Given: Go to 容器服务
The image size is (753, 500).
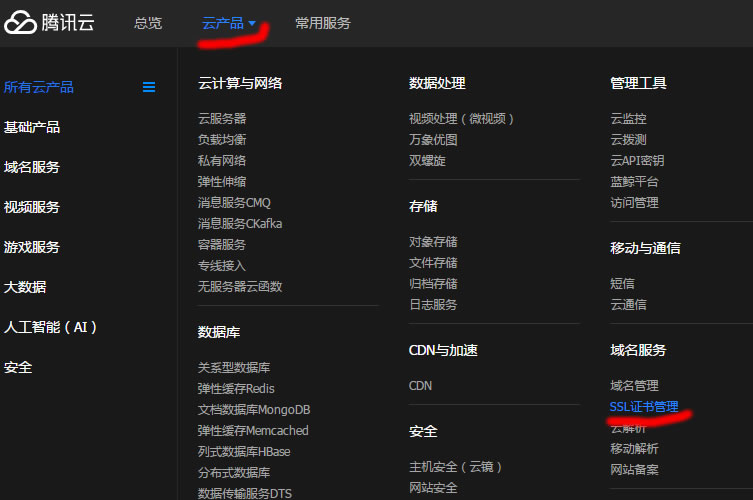Looking at the screenshot, I should [222, 244].
